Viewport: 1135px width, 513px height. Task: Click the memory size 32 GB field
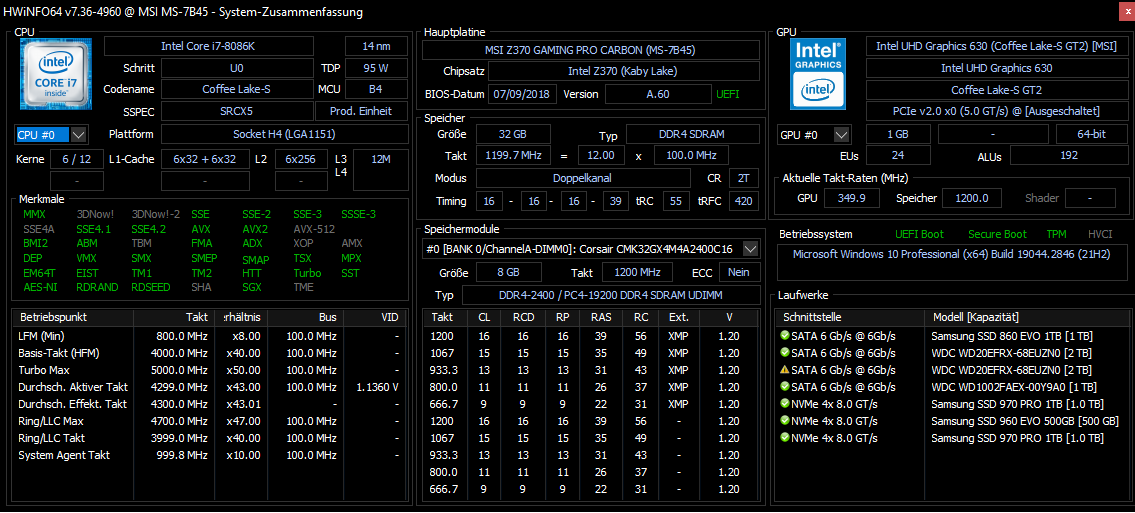(x=512, y=135)
